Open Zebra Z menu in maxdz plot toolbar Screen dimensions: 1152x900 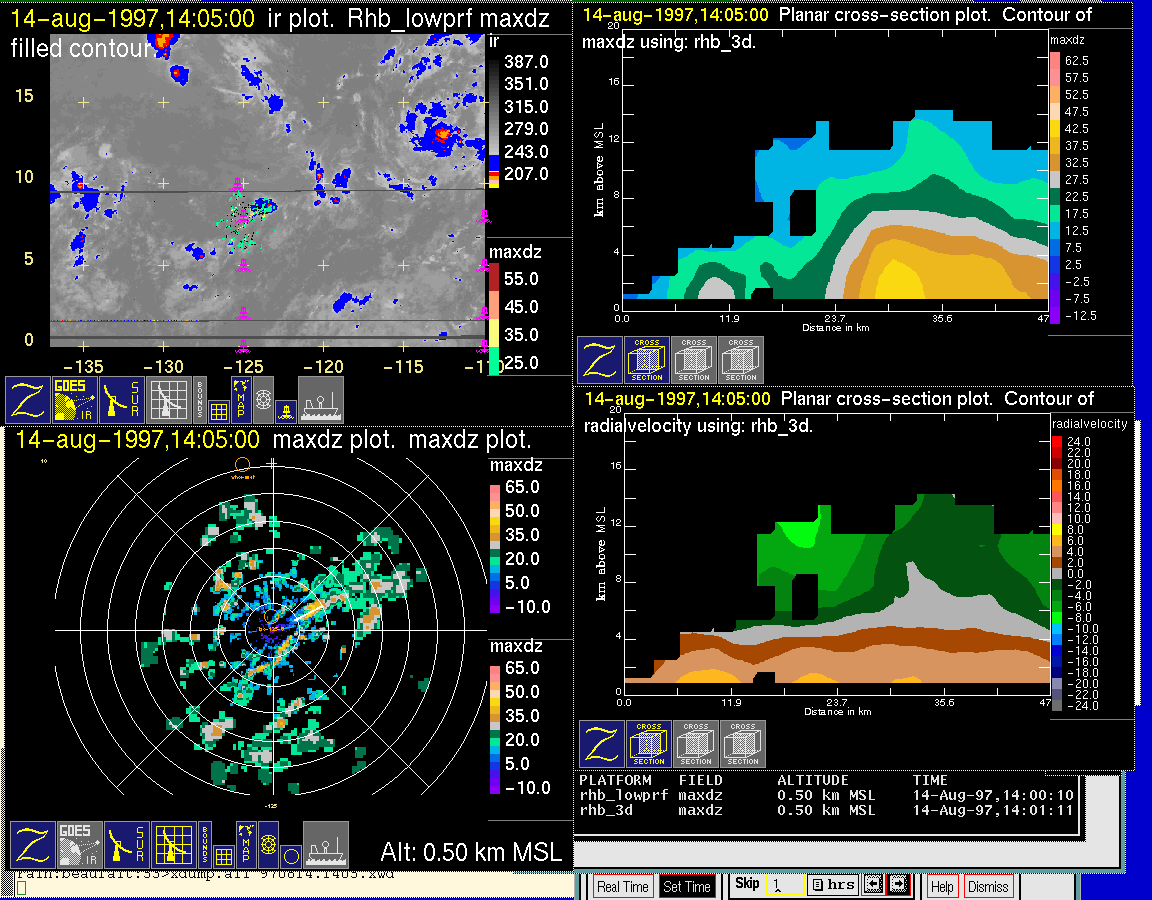[31, 845]
